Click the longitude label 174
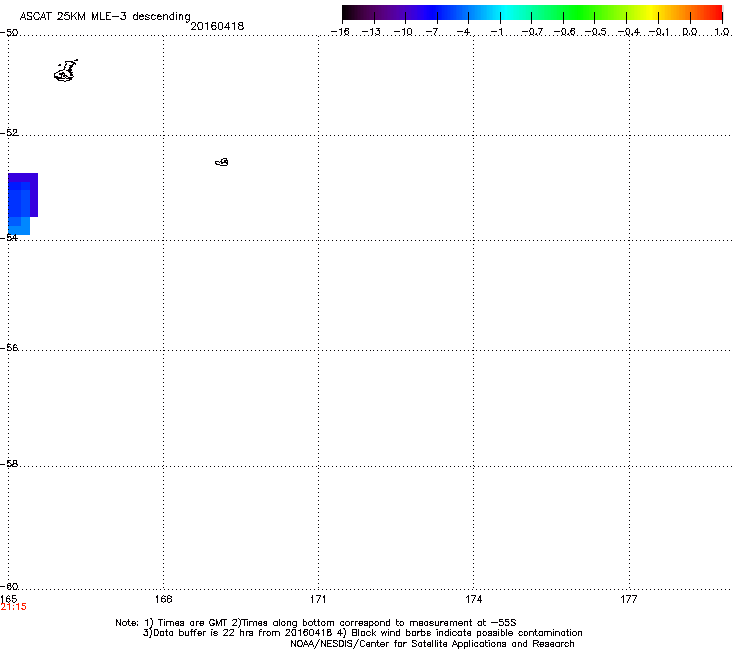The width and height of the screenshot is (740, 650). point(473,599)
